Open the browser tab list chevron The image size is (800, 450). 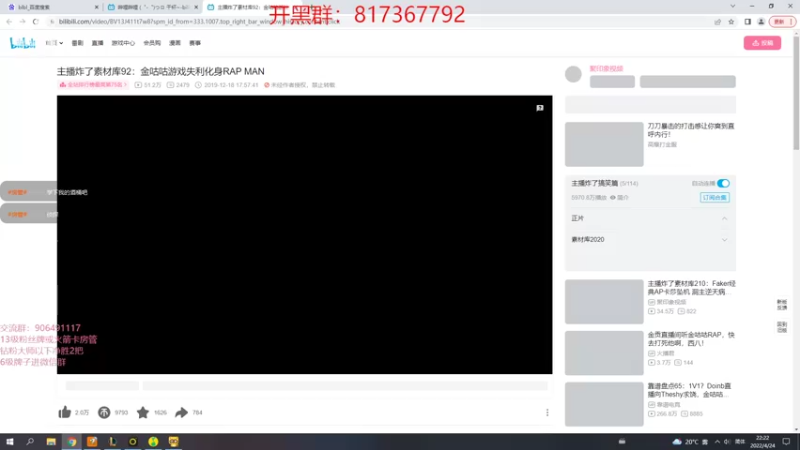coord(733,6)
